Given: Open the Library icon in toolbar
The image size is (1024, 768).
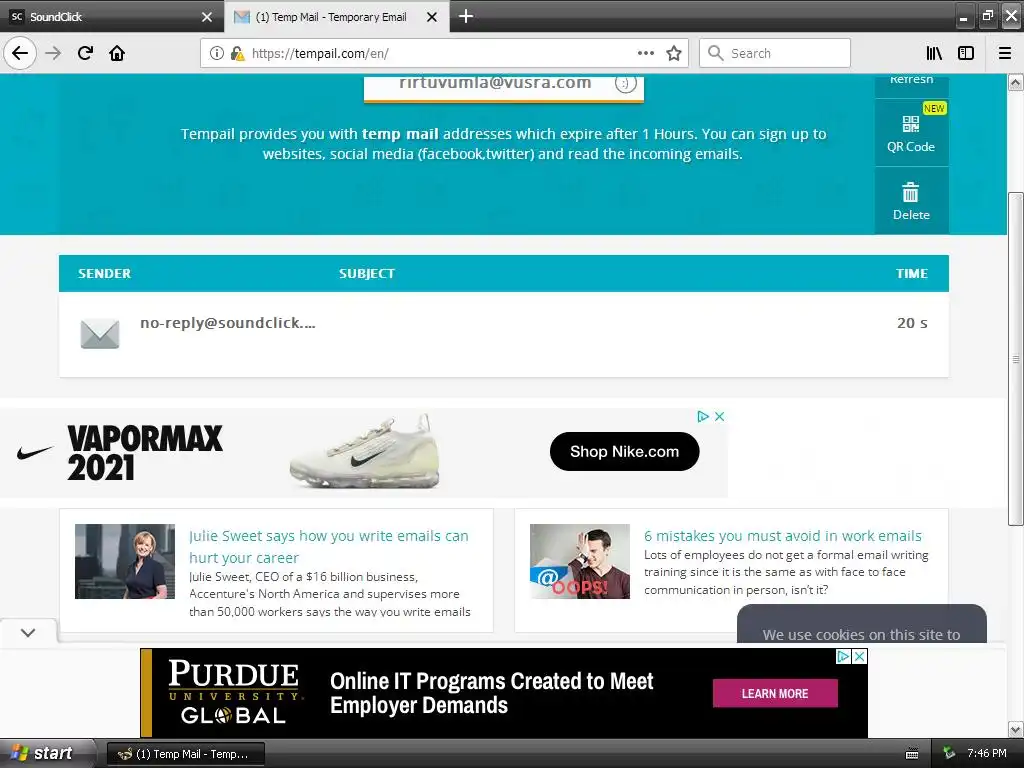Looking at the screenshot, I should click(934, 53).
